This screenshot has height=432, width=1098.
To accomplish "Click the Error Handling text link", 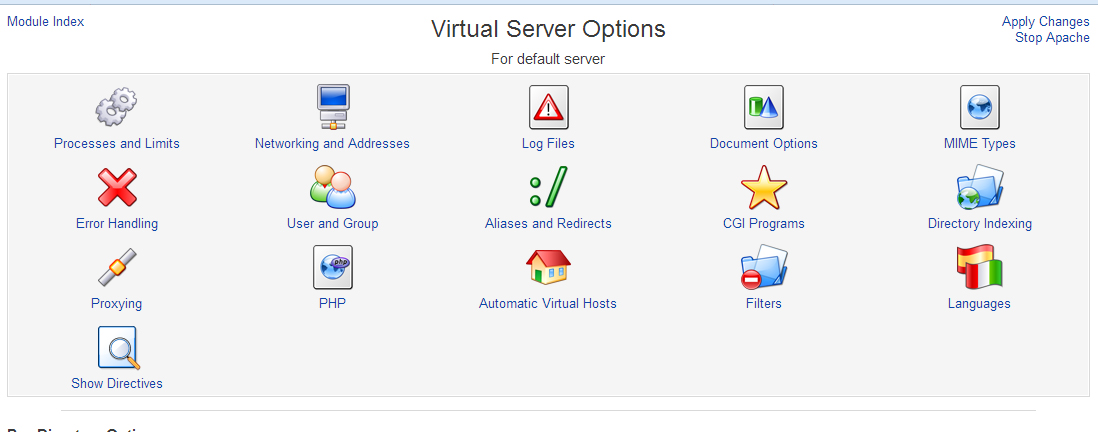I will 117,224.
